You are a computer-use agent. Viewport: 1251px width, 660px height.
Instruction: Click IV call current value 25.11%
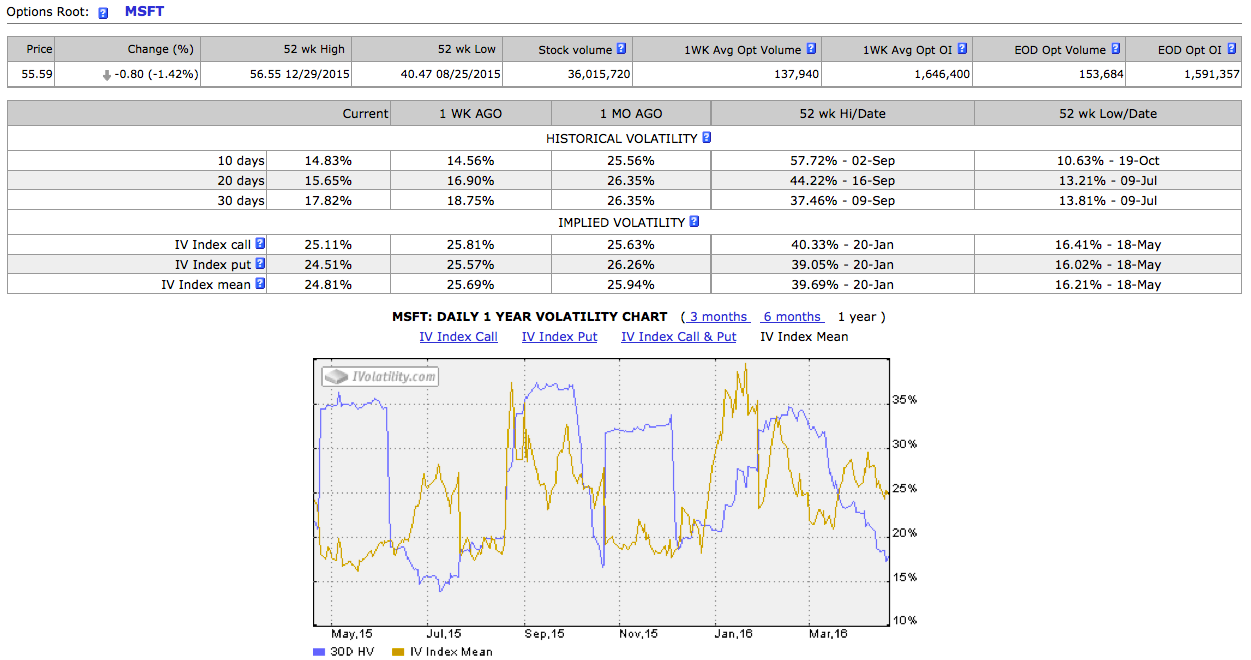click(329, 244)
